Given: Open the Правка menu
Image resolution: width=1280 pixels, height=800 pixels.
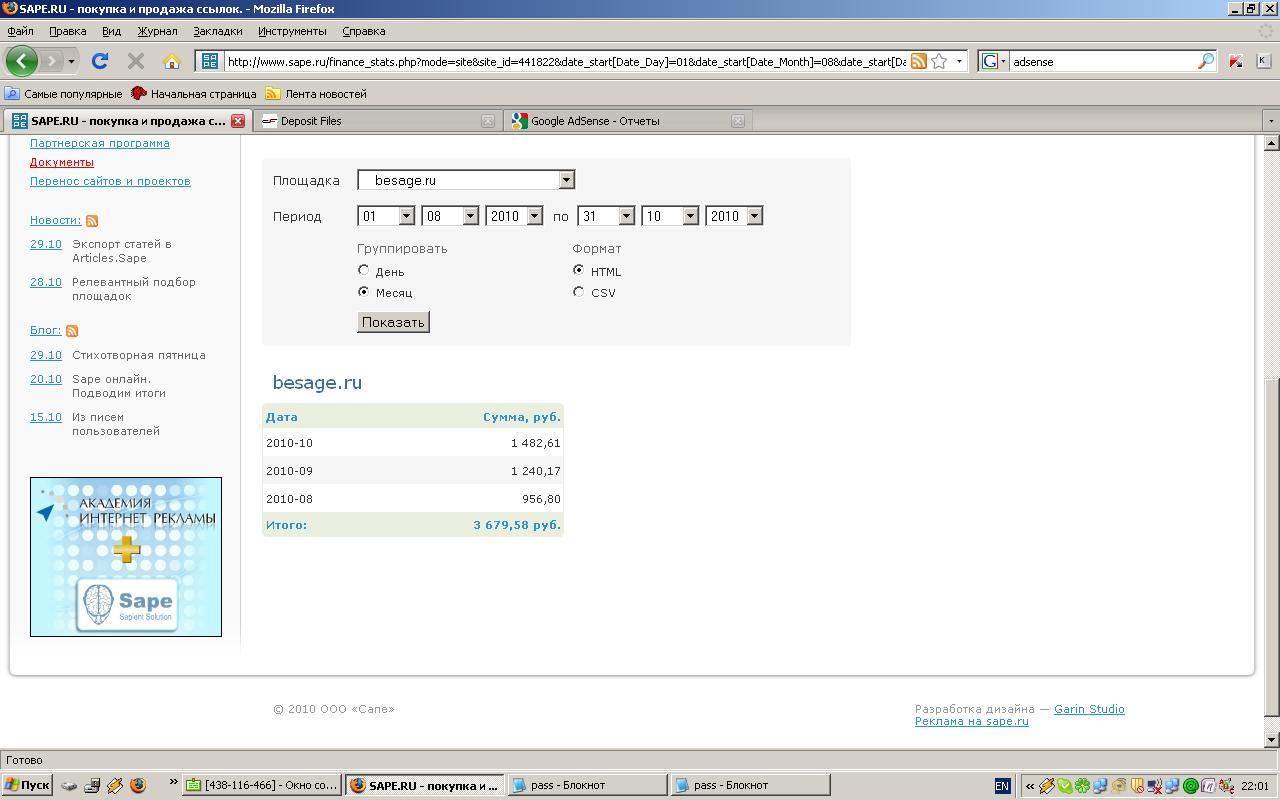Looking at the screenshot, I should coord(68,31).
